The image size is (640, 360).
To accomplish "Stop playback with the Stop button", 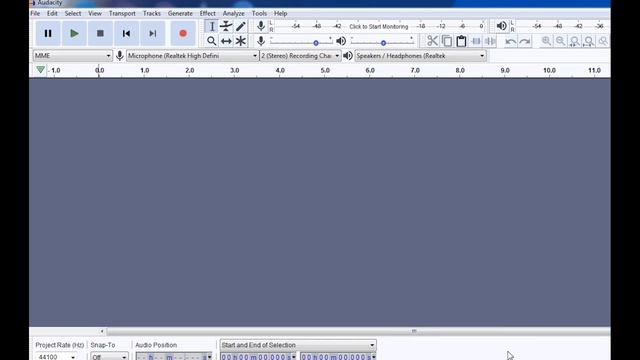I will tap(100, 33).
